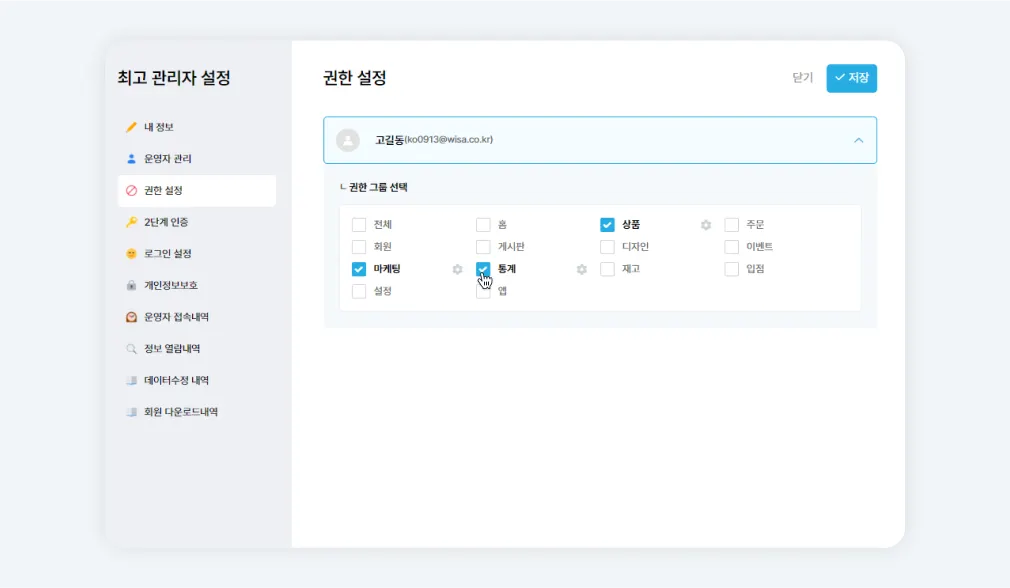1010x588 pixels.
Task: Click the pencil icon beside 내 정보
Action: pos(131,127)
